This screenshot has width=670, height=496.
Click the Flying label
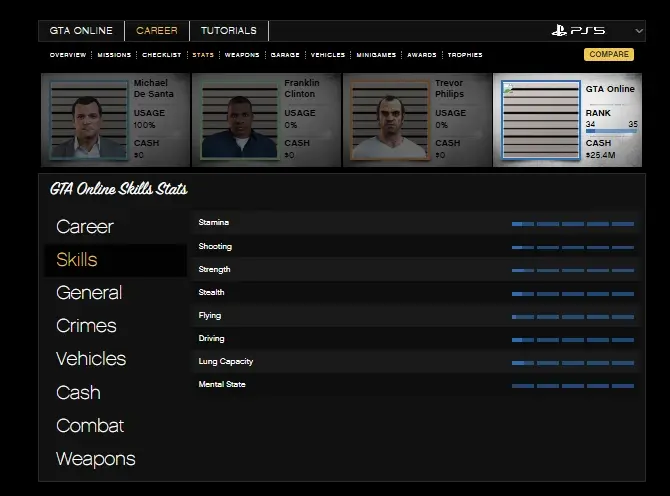[209, 316]
